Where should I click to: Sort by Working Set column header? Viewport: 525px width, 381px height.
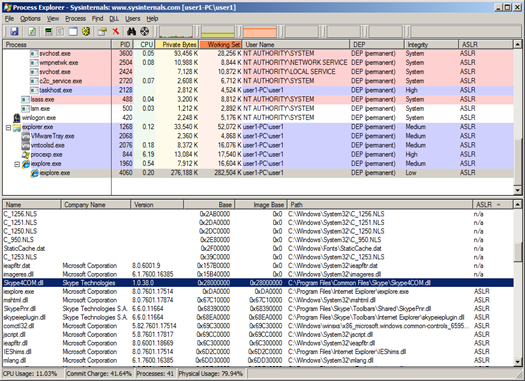pyautogui.click(x=221, y=45)
